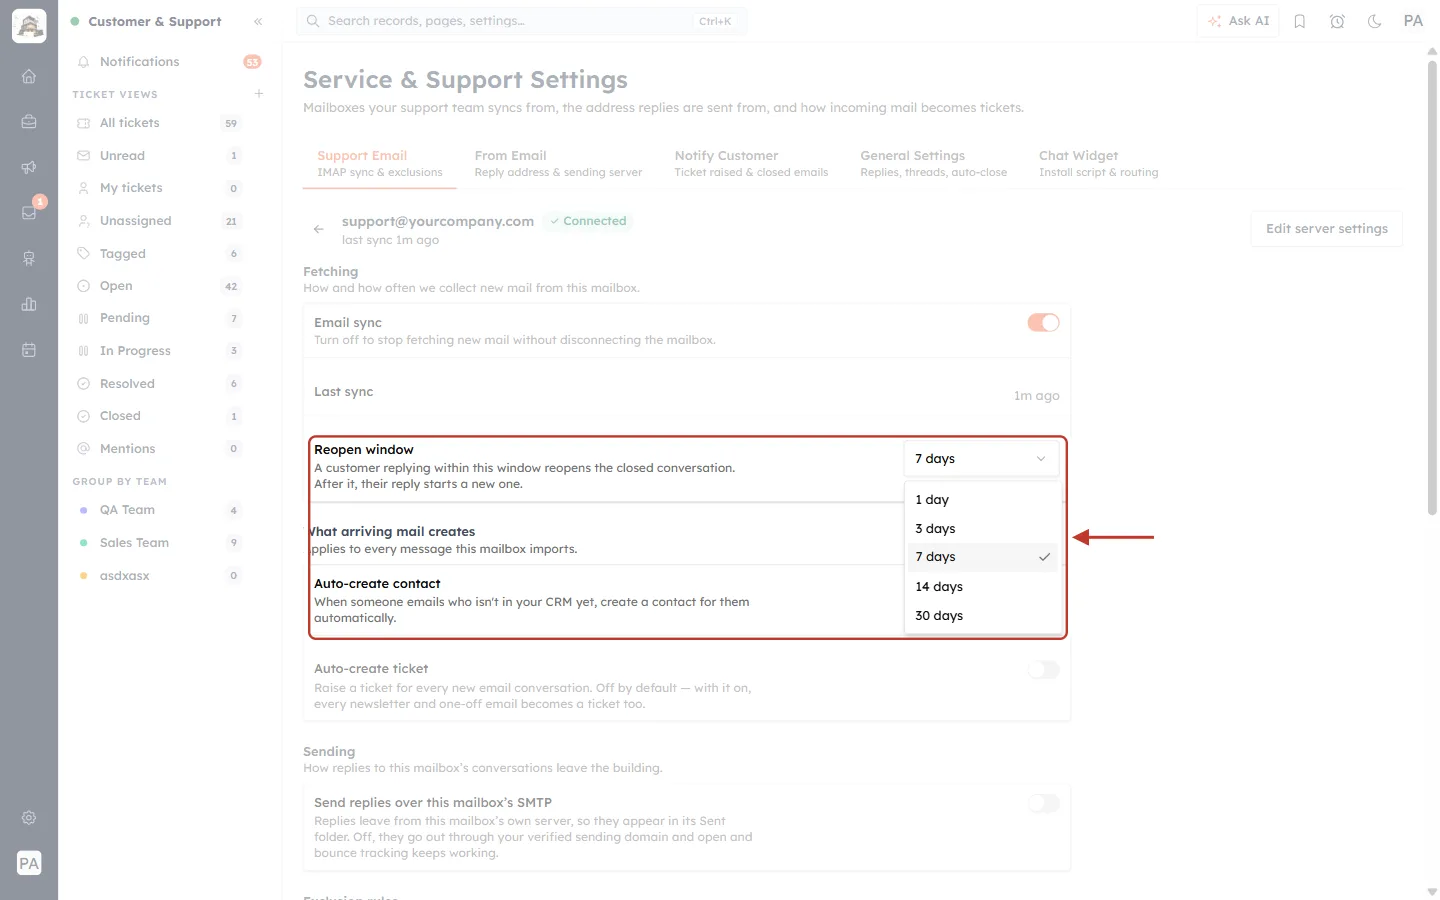Collapse the Customer & Support sidebar

pos(258,21)
